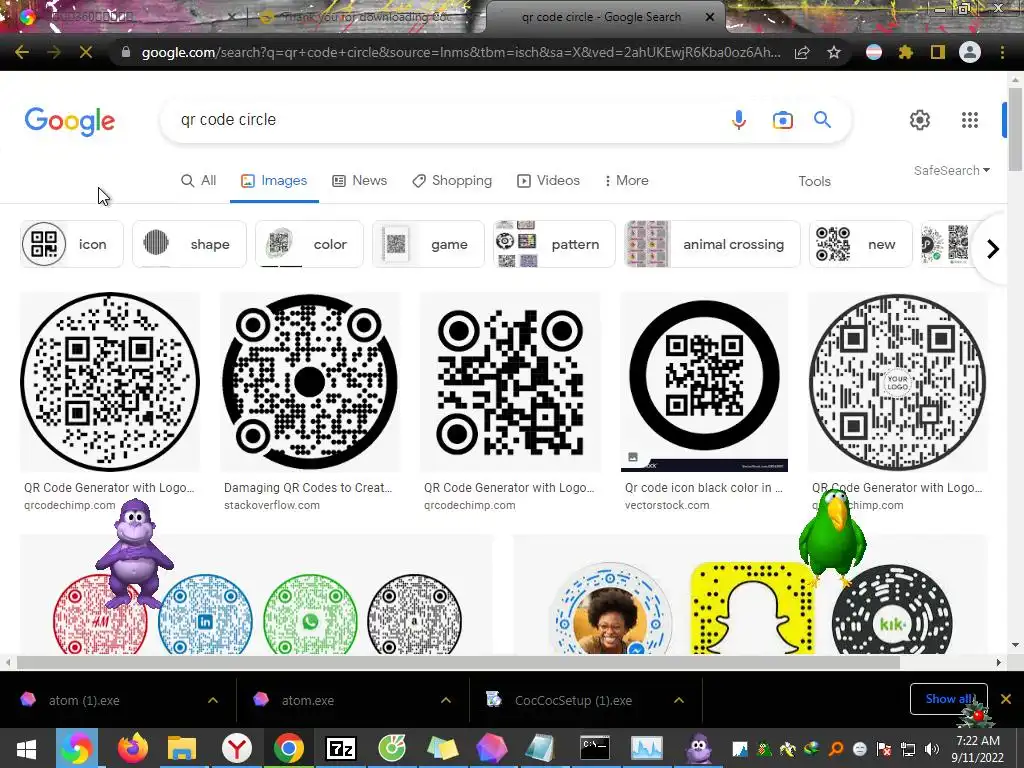Stop loading the page

86,52
